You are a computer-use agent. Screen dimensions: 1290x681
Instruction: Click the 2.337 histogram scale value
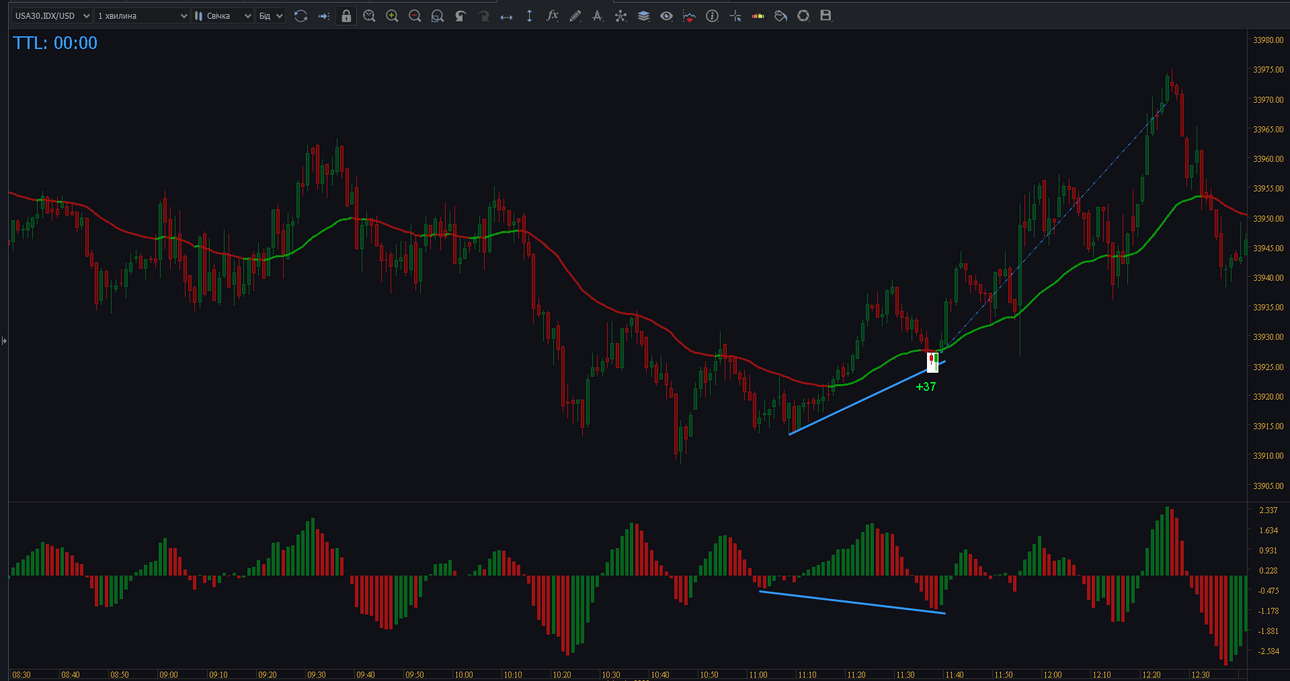1268,510
